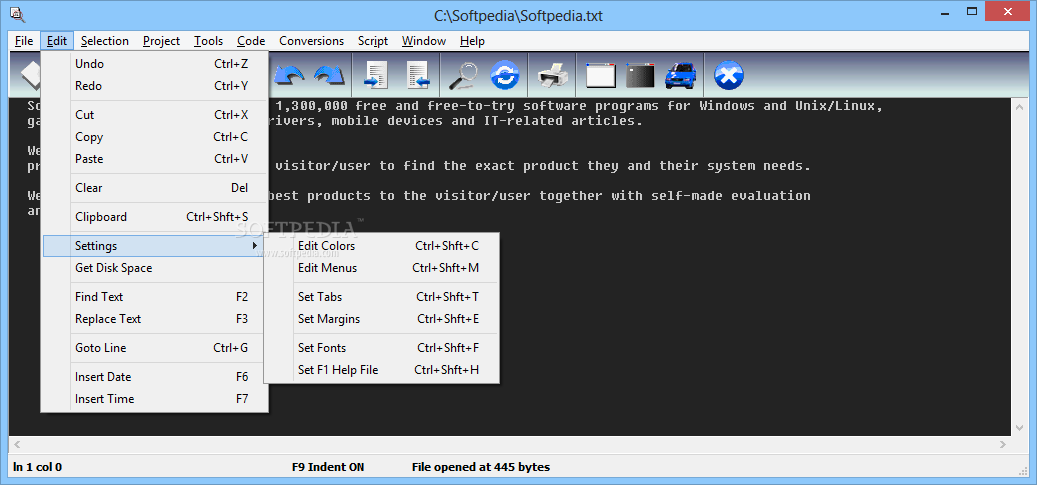Open the Code menu
Screen dimensions: 1037x485
pyautogui.click(x=251, y=41)
